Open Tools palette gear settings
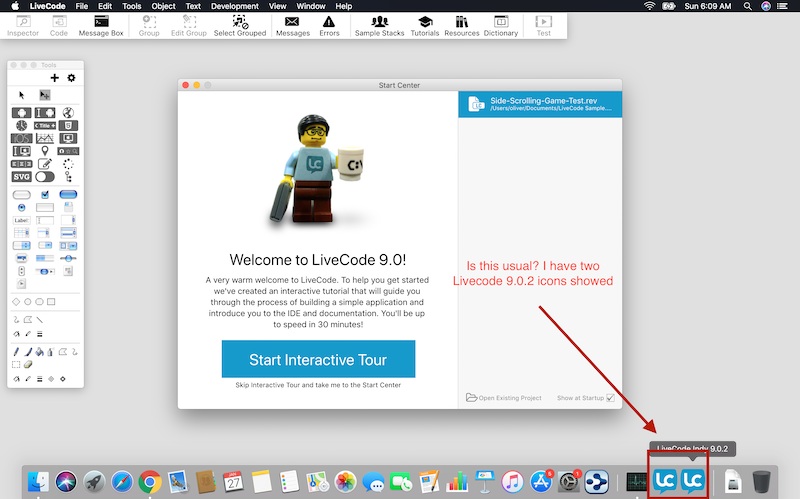800x499 pixels. click(x=71, y=78)
